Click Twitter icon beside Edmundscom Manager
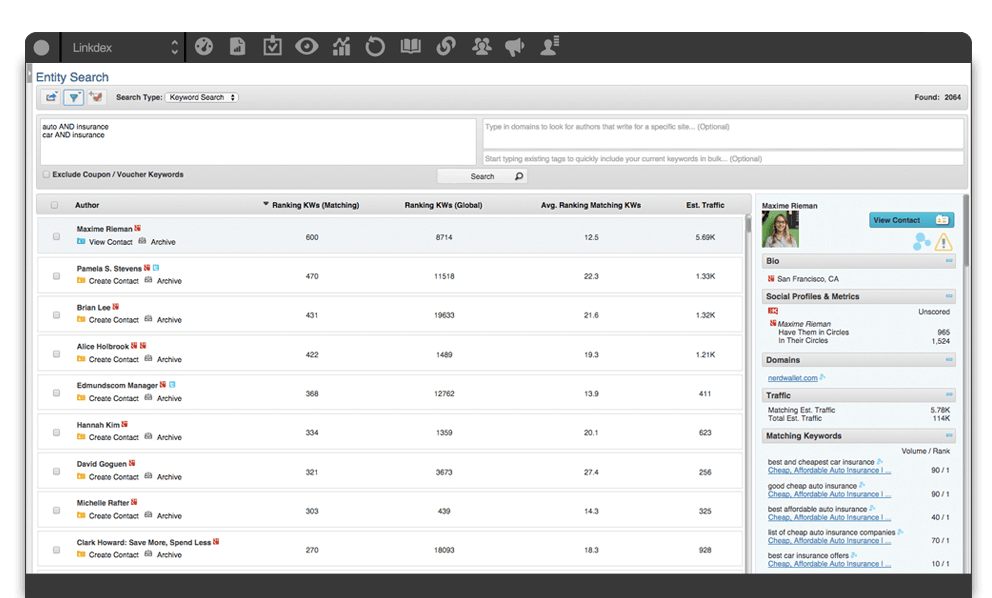This screenshot has height=598, width=992. click(x=172, y=385)
